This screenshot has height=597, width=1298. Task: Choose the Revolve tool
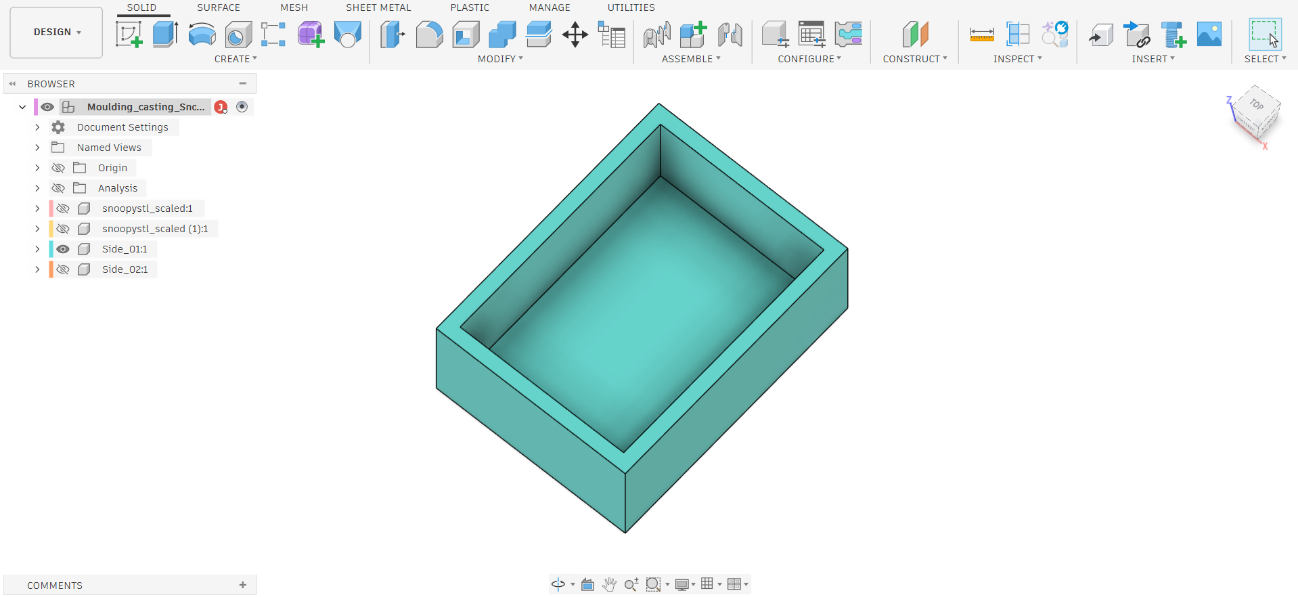[202, 35]
